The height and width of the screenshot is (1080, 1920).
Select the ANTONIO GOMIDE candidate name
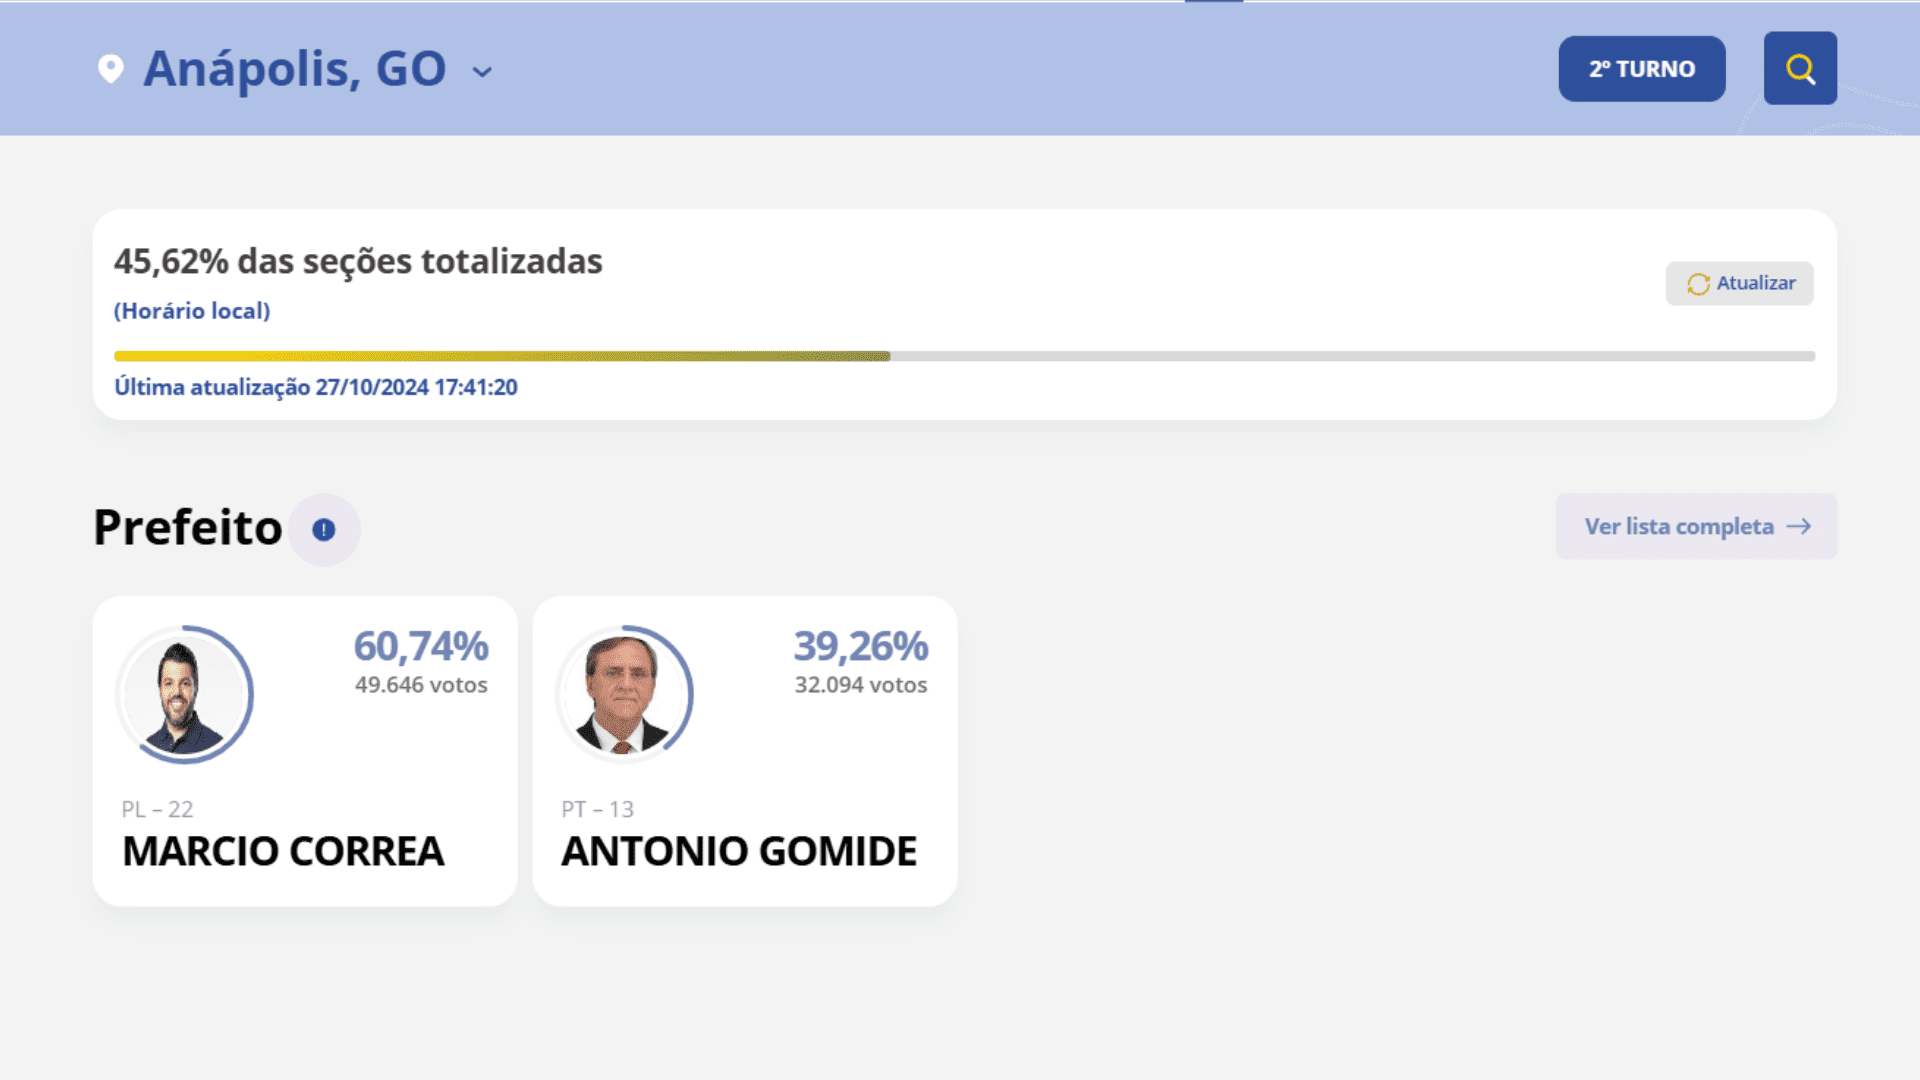(x=738, y=851)
